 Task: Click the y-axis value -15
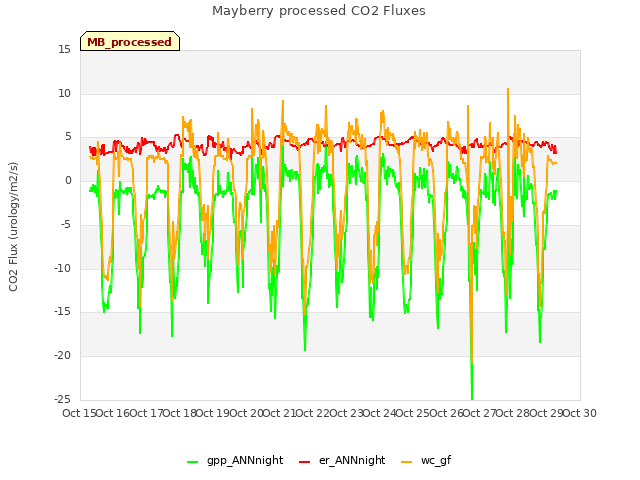coord(62,312)
